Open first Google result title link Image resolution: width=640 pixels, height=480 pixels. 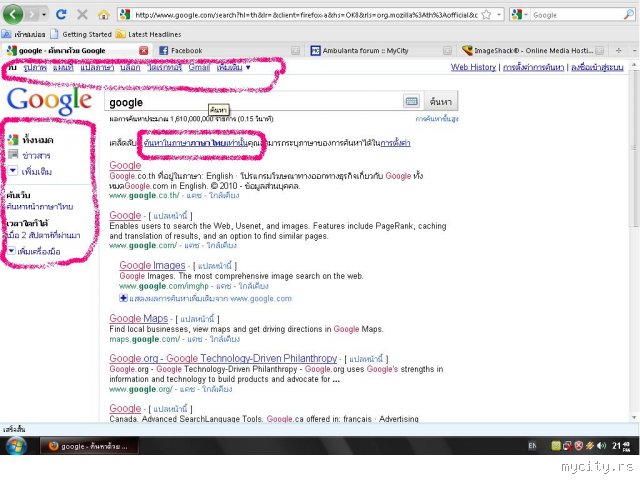[x=125, y=165]
